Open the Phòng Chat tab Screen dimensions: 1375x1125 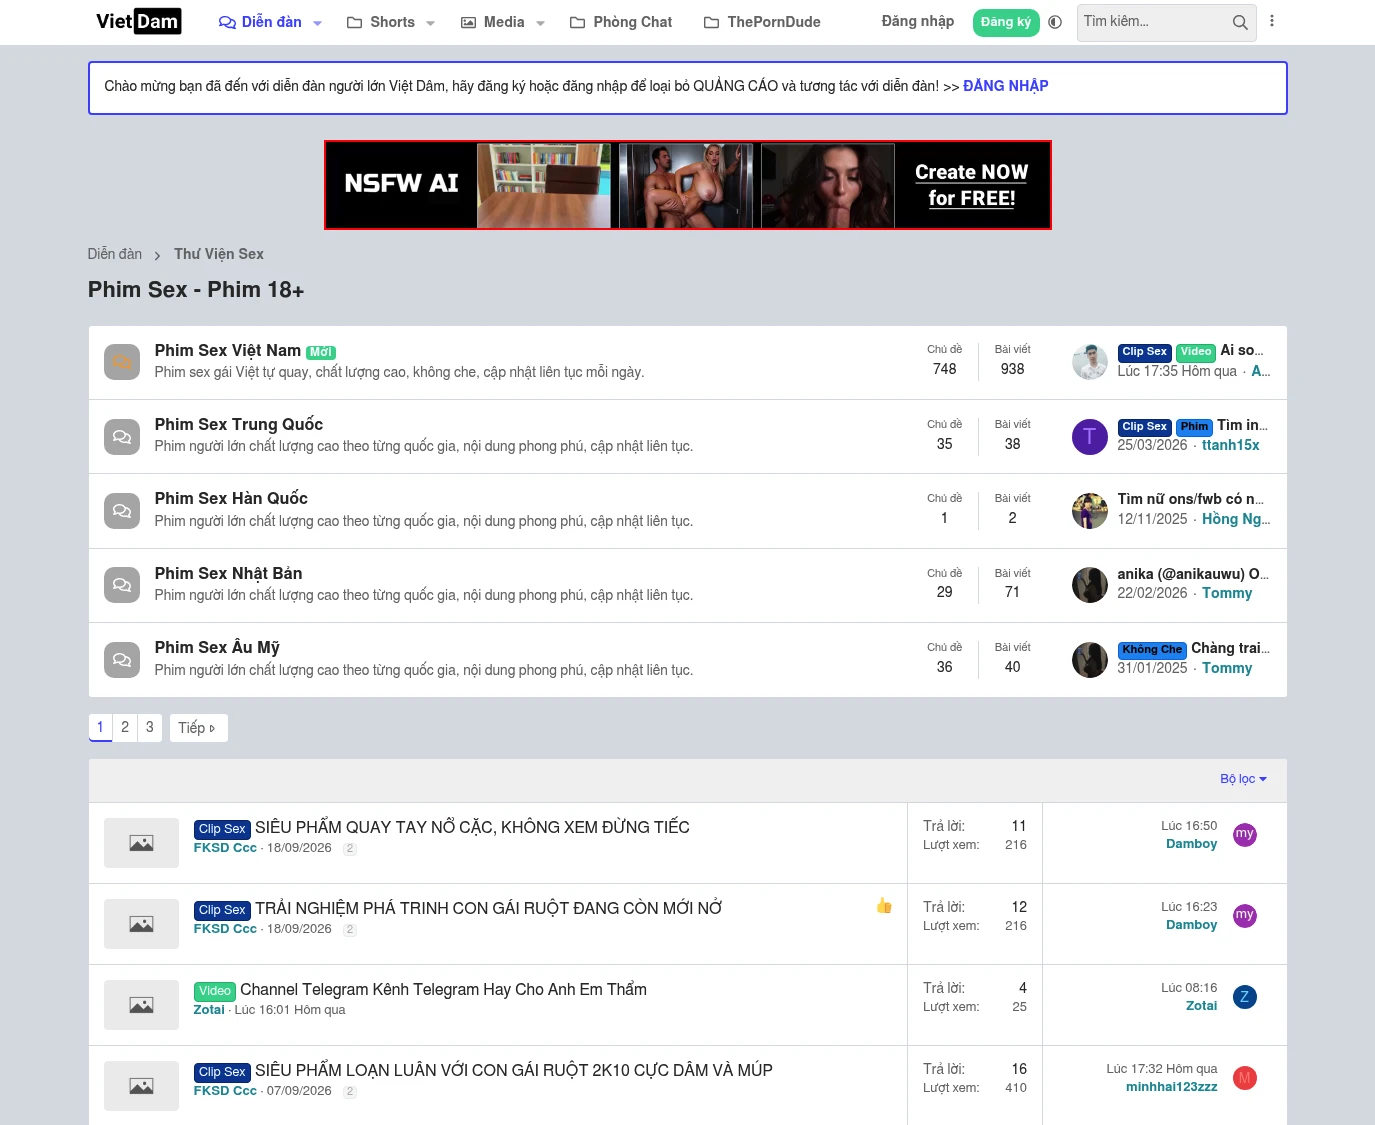click(621, 22)
